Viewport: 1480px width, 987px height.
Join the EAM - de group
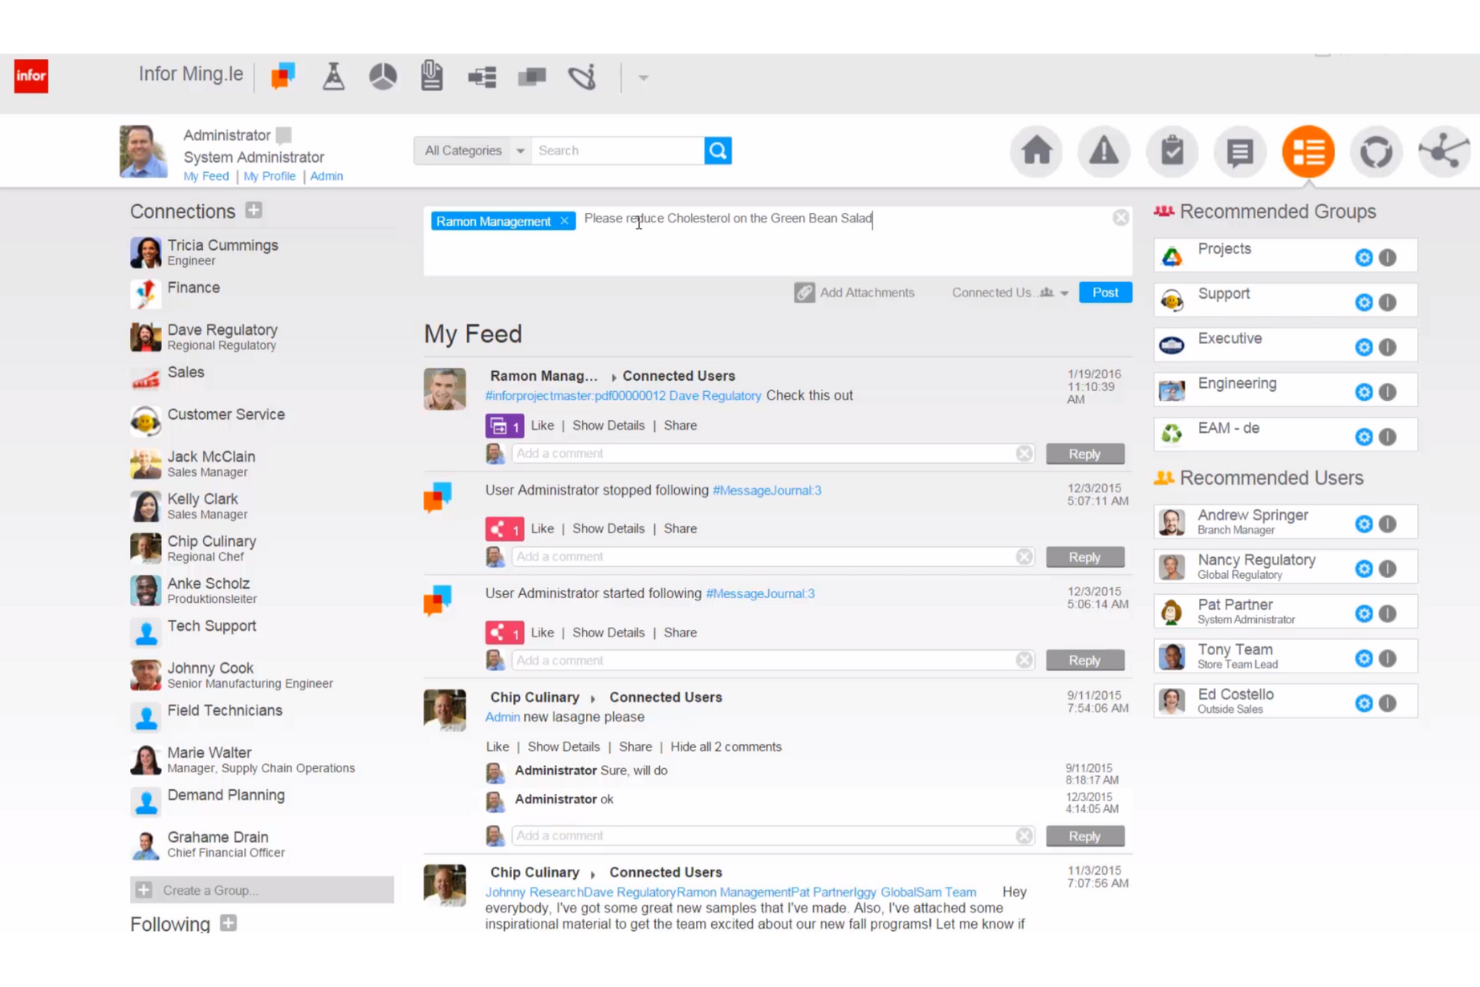click(1364, 437)
